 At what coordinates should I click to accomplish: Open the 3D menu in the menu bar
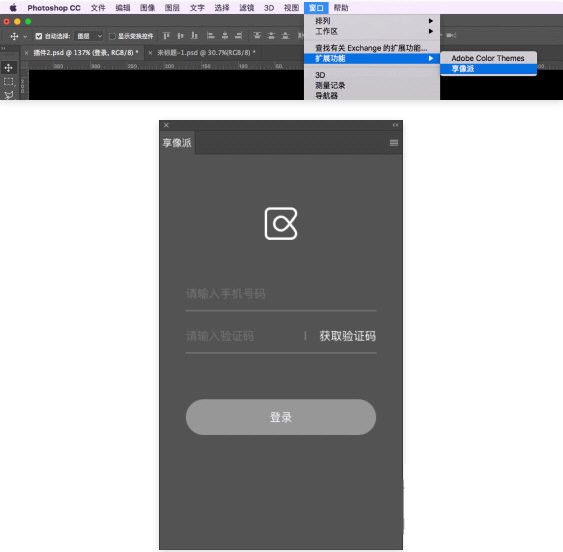click(269, 8)
